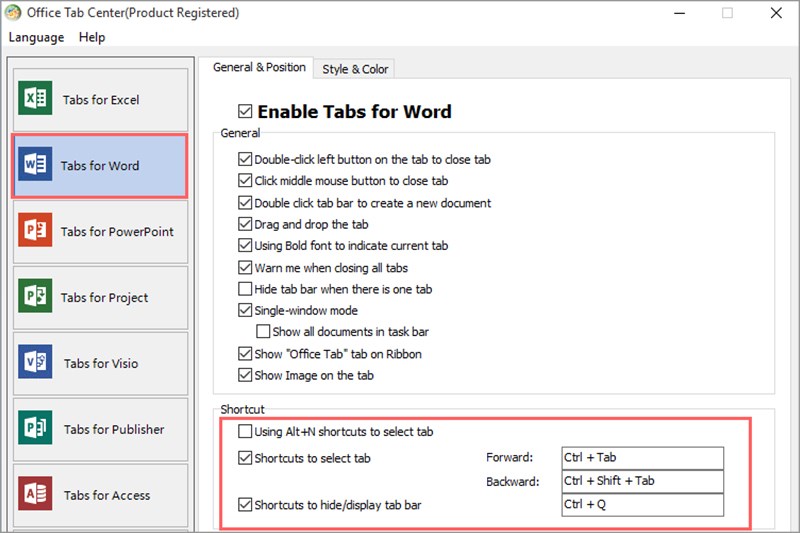
Task: Click the Ctrl + Q shortcut field
Action: (642, 505)
